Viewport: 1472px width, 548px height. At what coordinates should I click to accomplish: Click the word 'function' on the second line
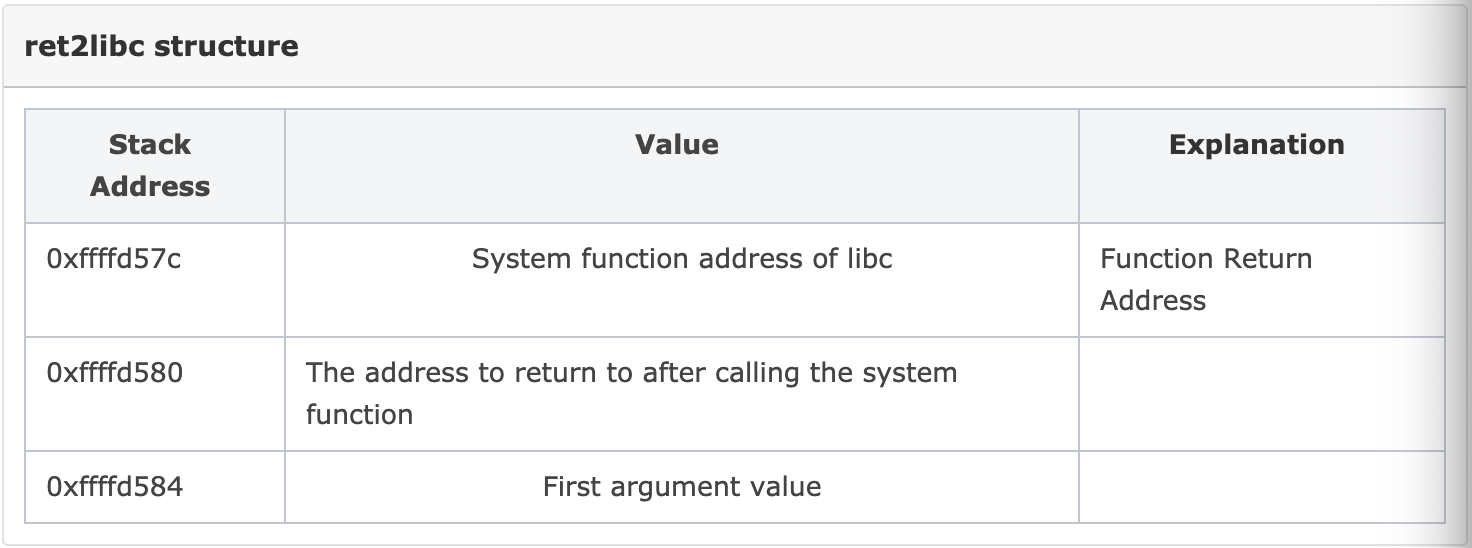(359, 414)
